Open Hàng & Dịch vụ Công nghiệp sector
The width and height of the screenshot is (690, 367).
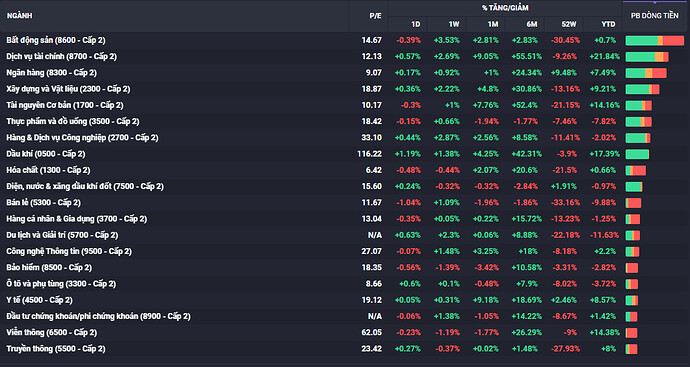pos(82,138)
